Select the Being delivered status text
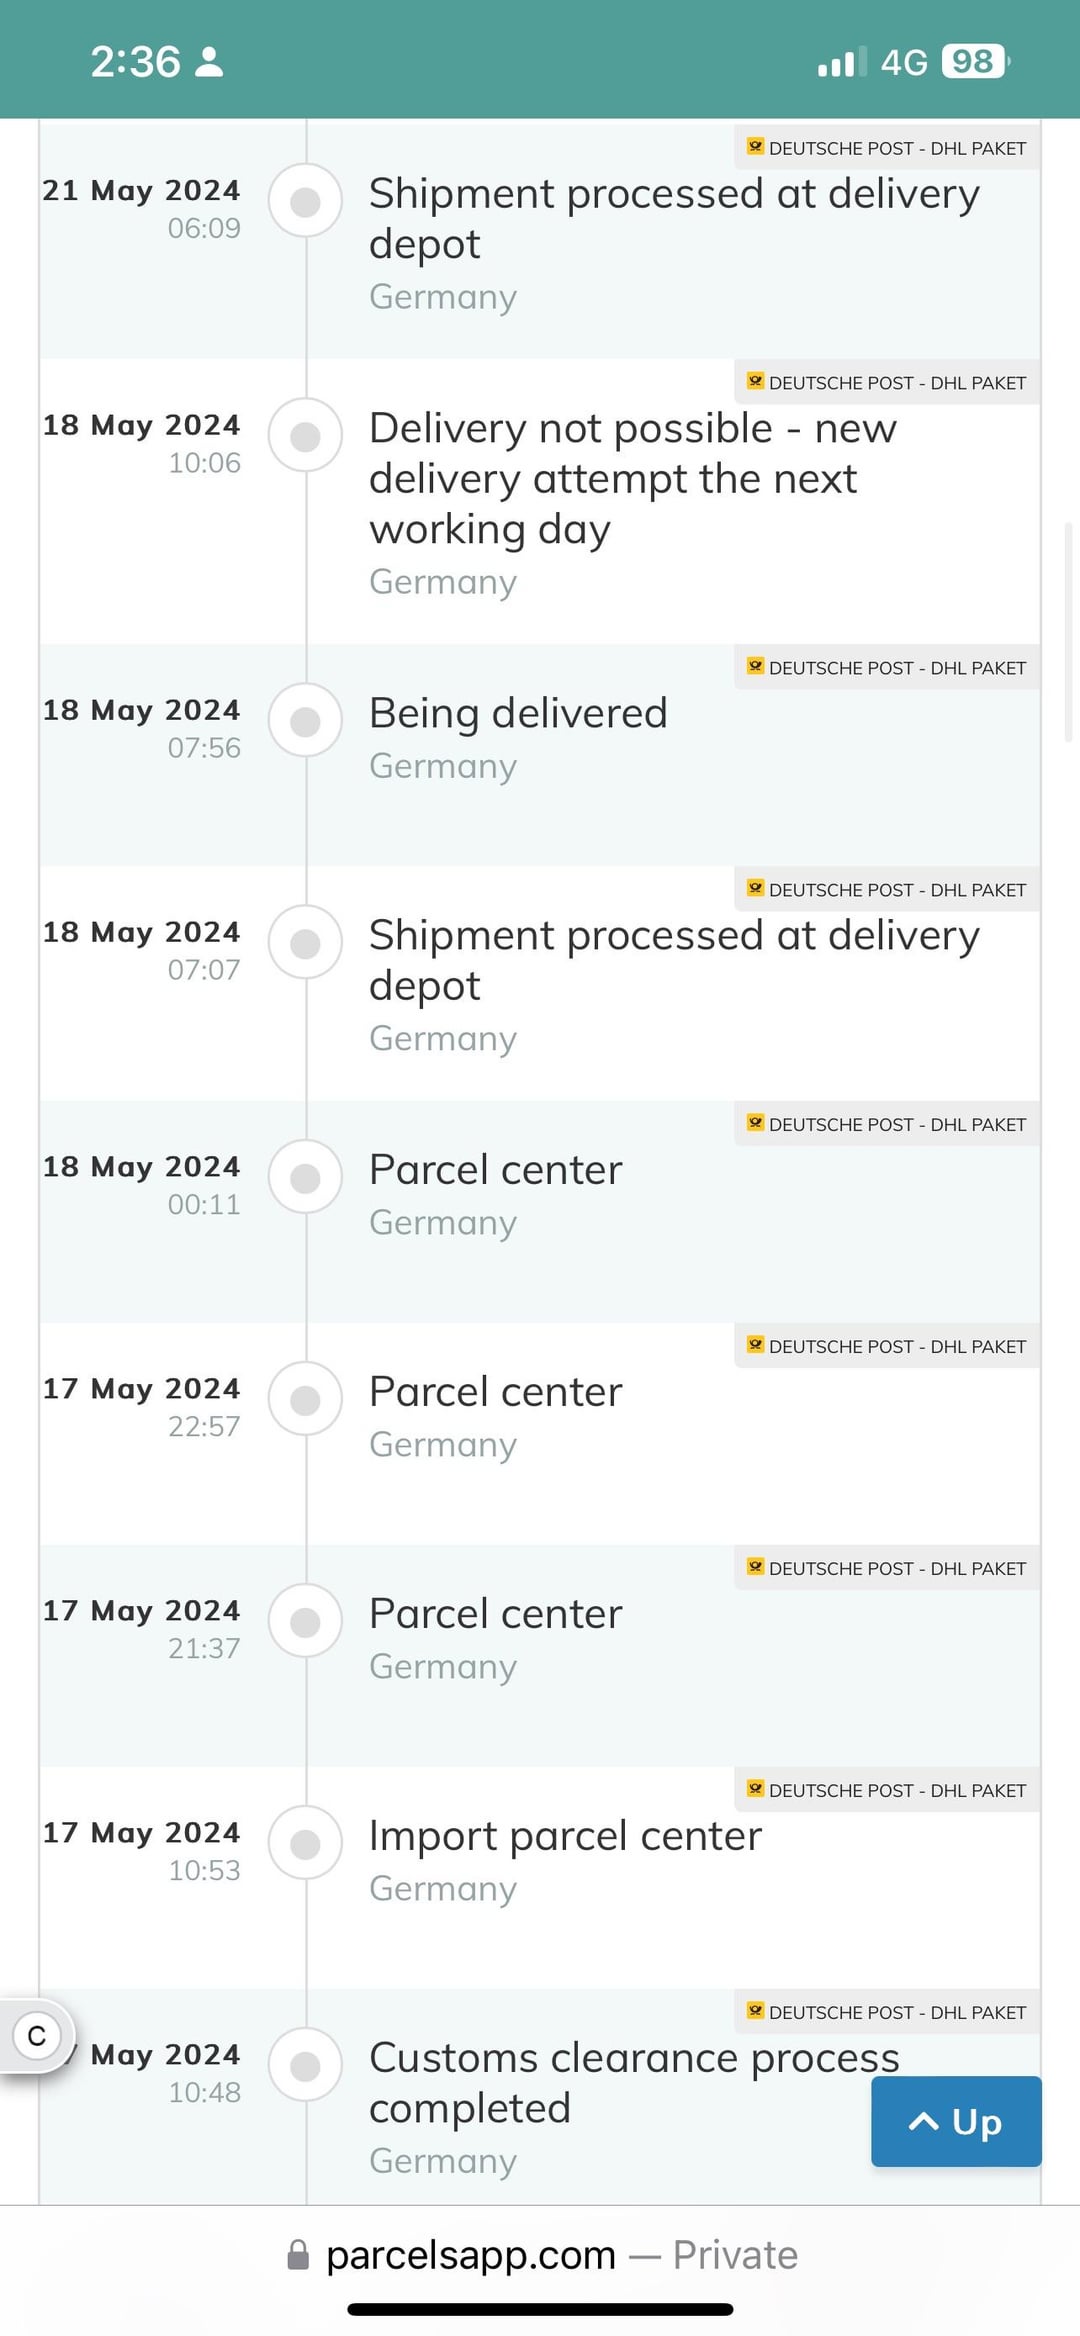 518,714
